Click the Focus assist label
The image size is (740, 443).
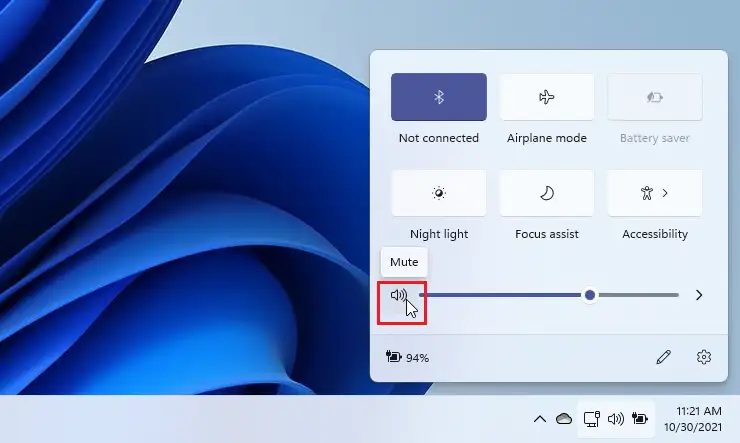[x=547, y=234]
